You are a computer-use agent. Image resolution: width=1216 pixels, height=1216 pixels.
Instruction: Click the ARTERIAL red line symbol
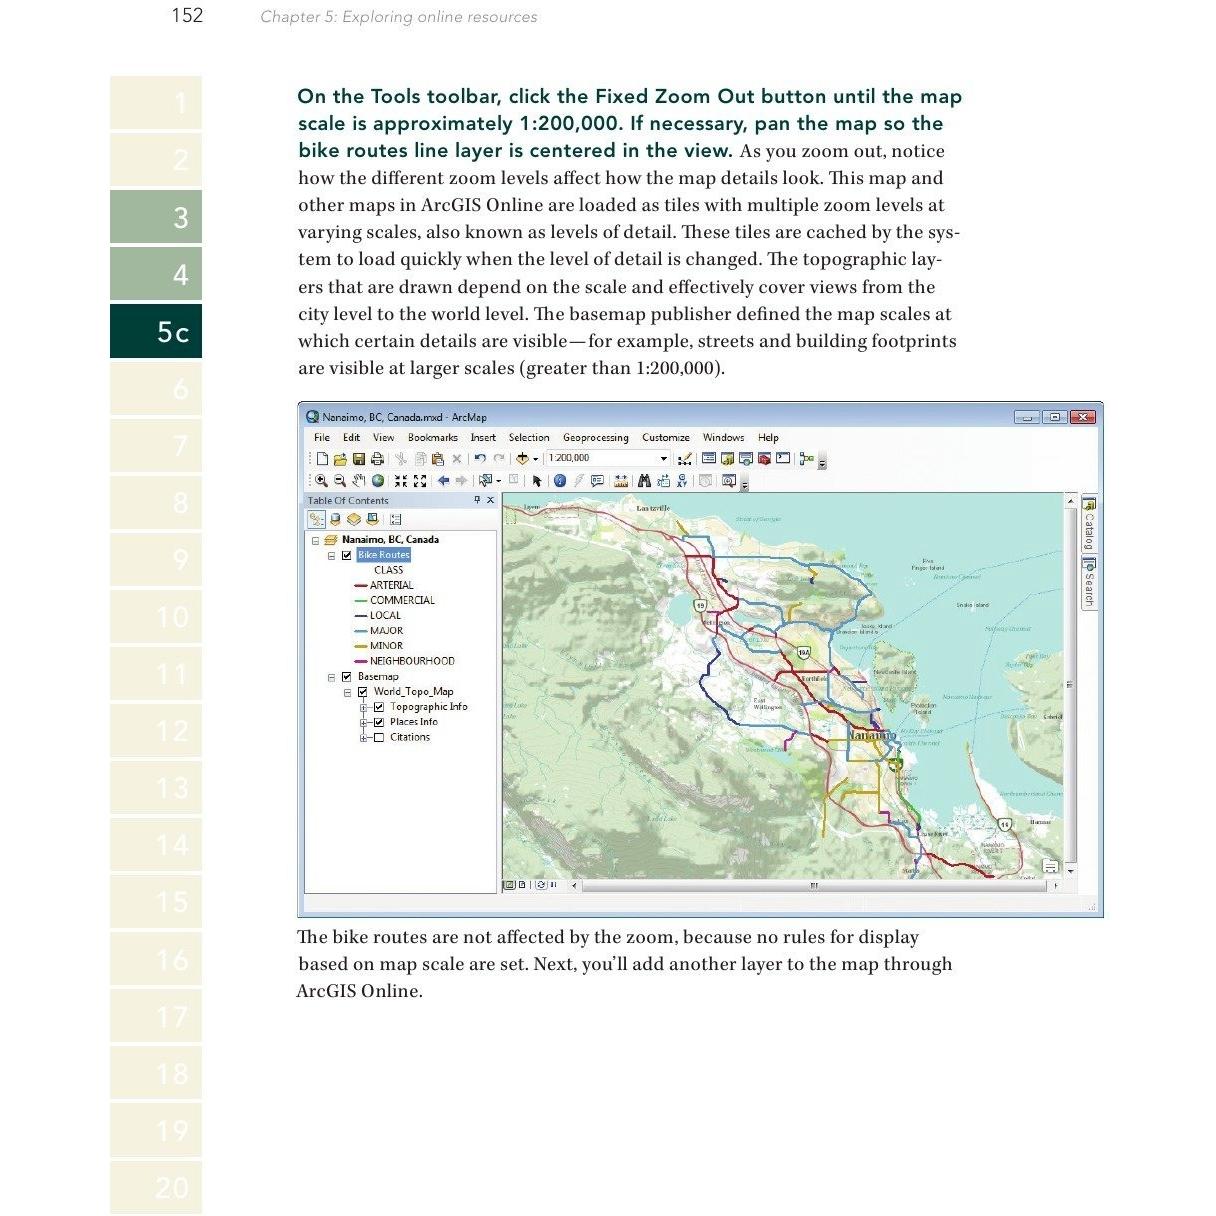coord(360,586)
